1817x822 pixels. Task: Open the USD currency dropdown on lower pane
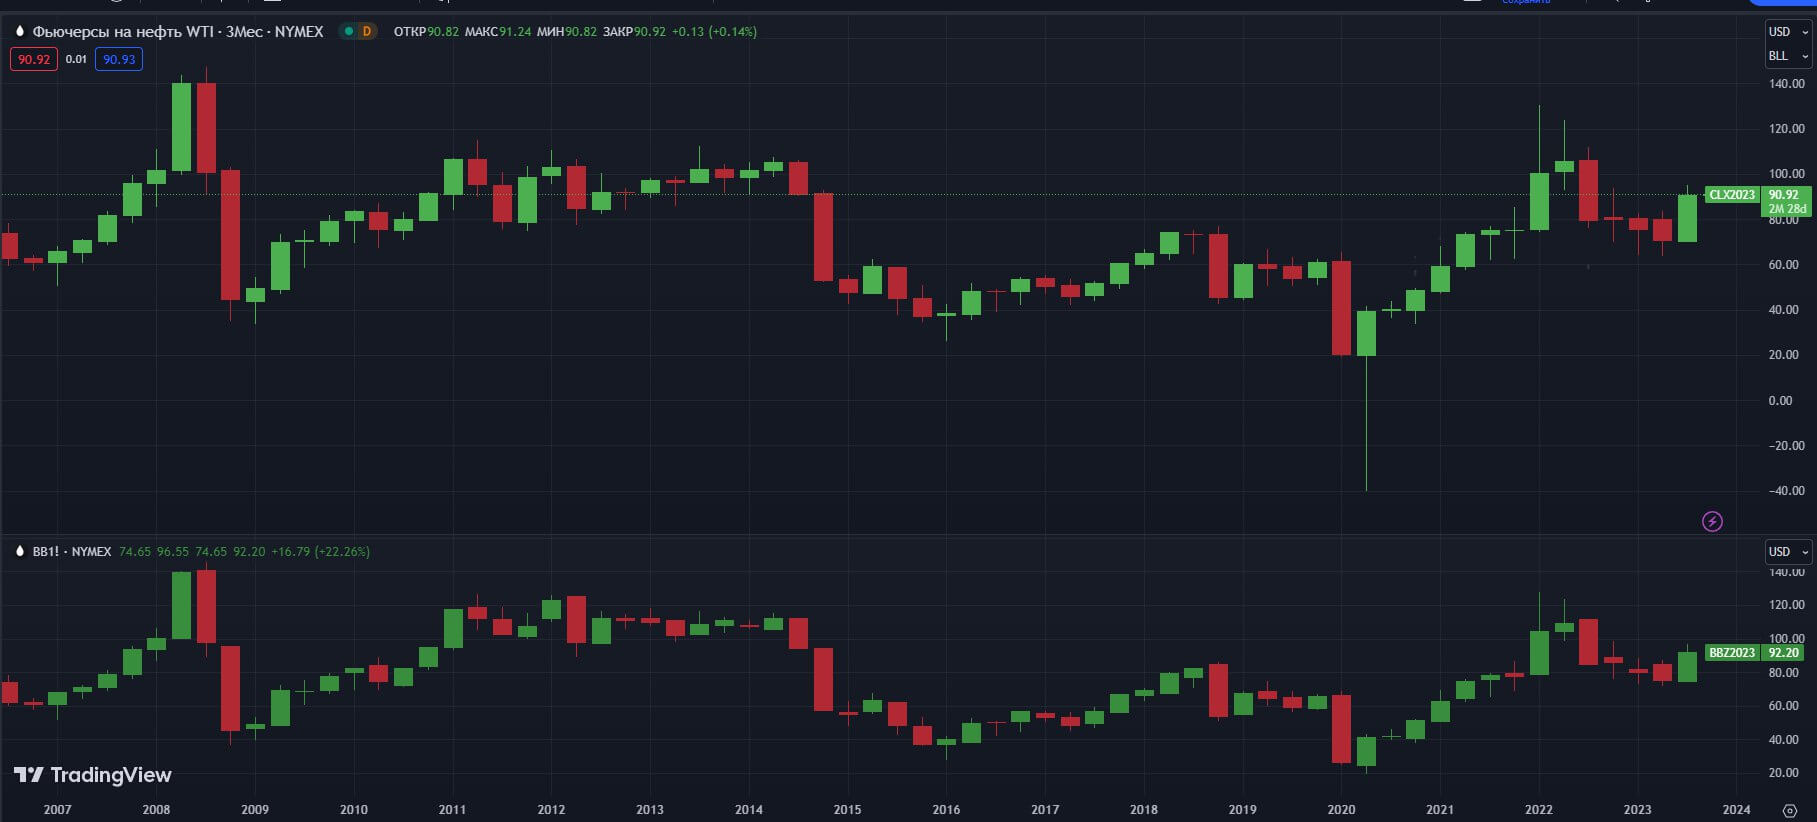[1788, 552]
